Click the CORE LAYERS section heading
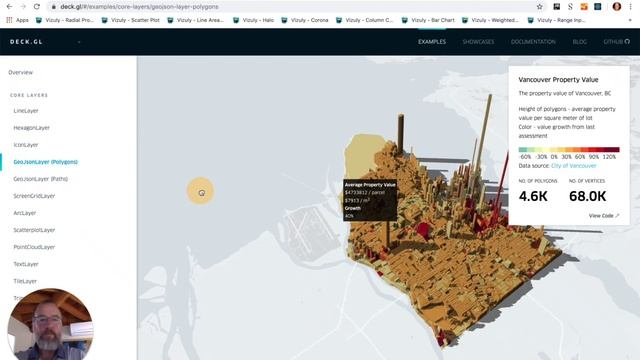Screen dimensions: 640x360 pyautogui.click(x=29, y=95)
